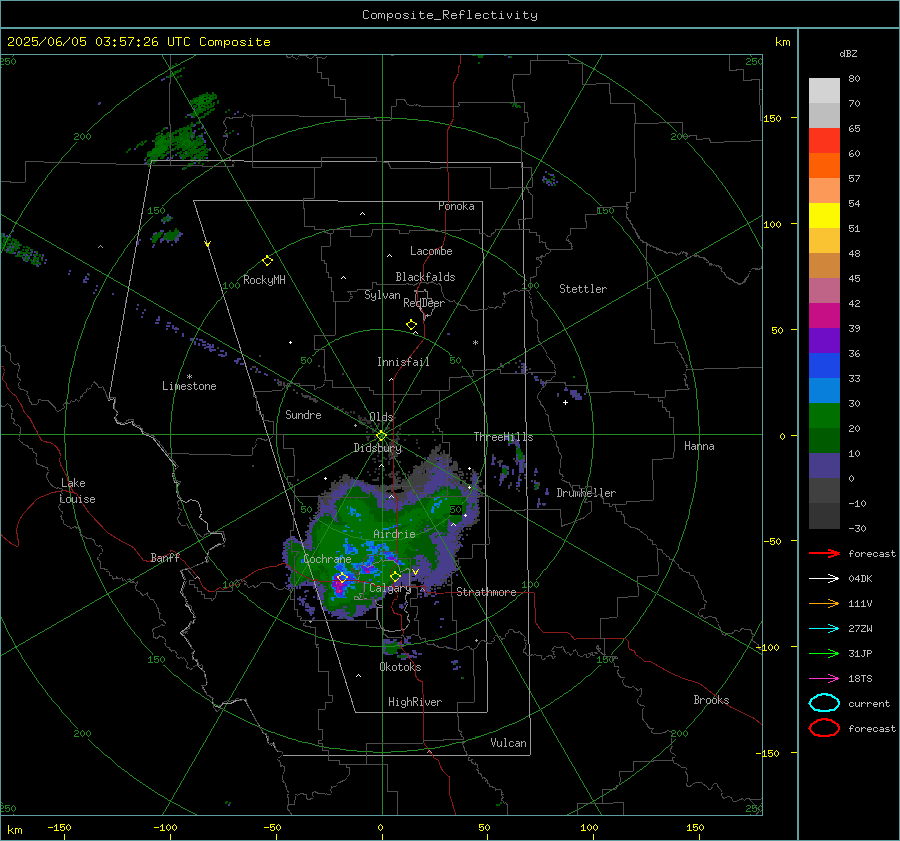Click the Strathmore city label
The width and height of the screenshot is (900, 841).
[x=486, y=592]
